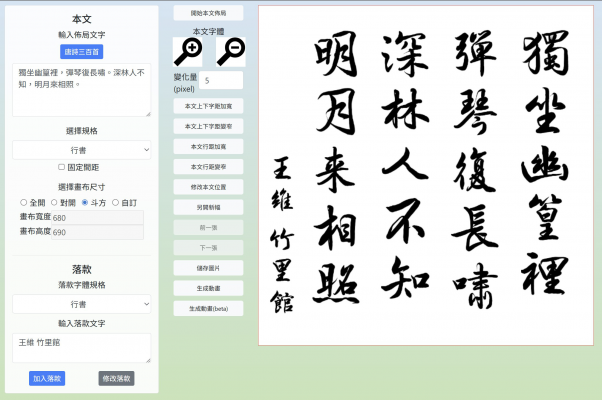Toggle the 固定間距 checkbox
The width and height of the screenshot is (602, 400).
[62, 167]
